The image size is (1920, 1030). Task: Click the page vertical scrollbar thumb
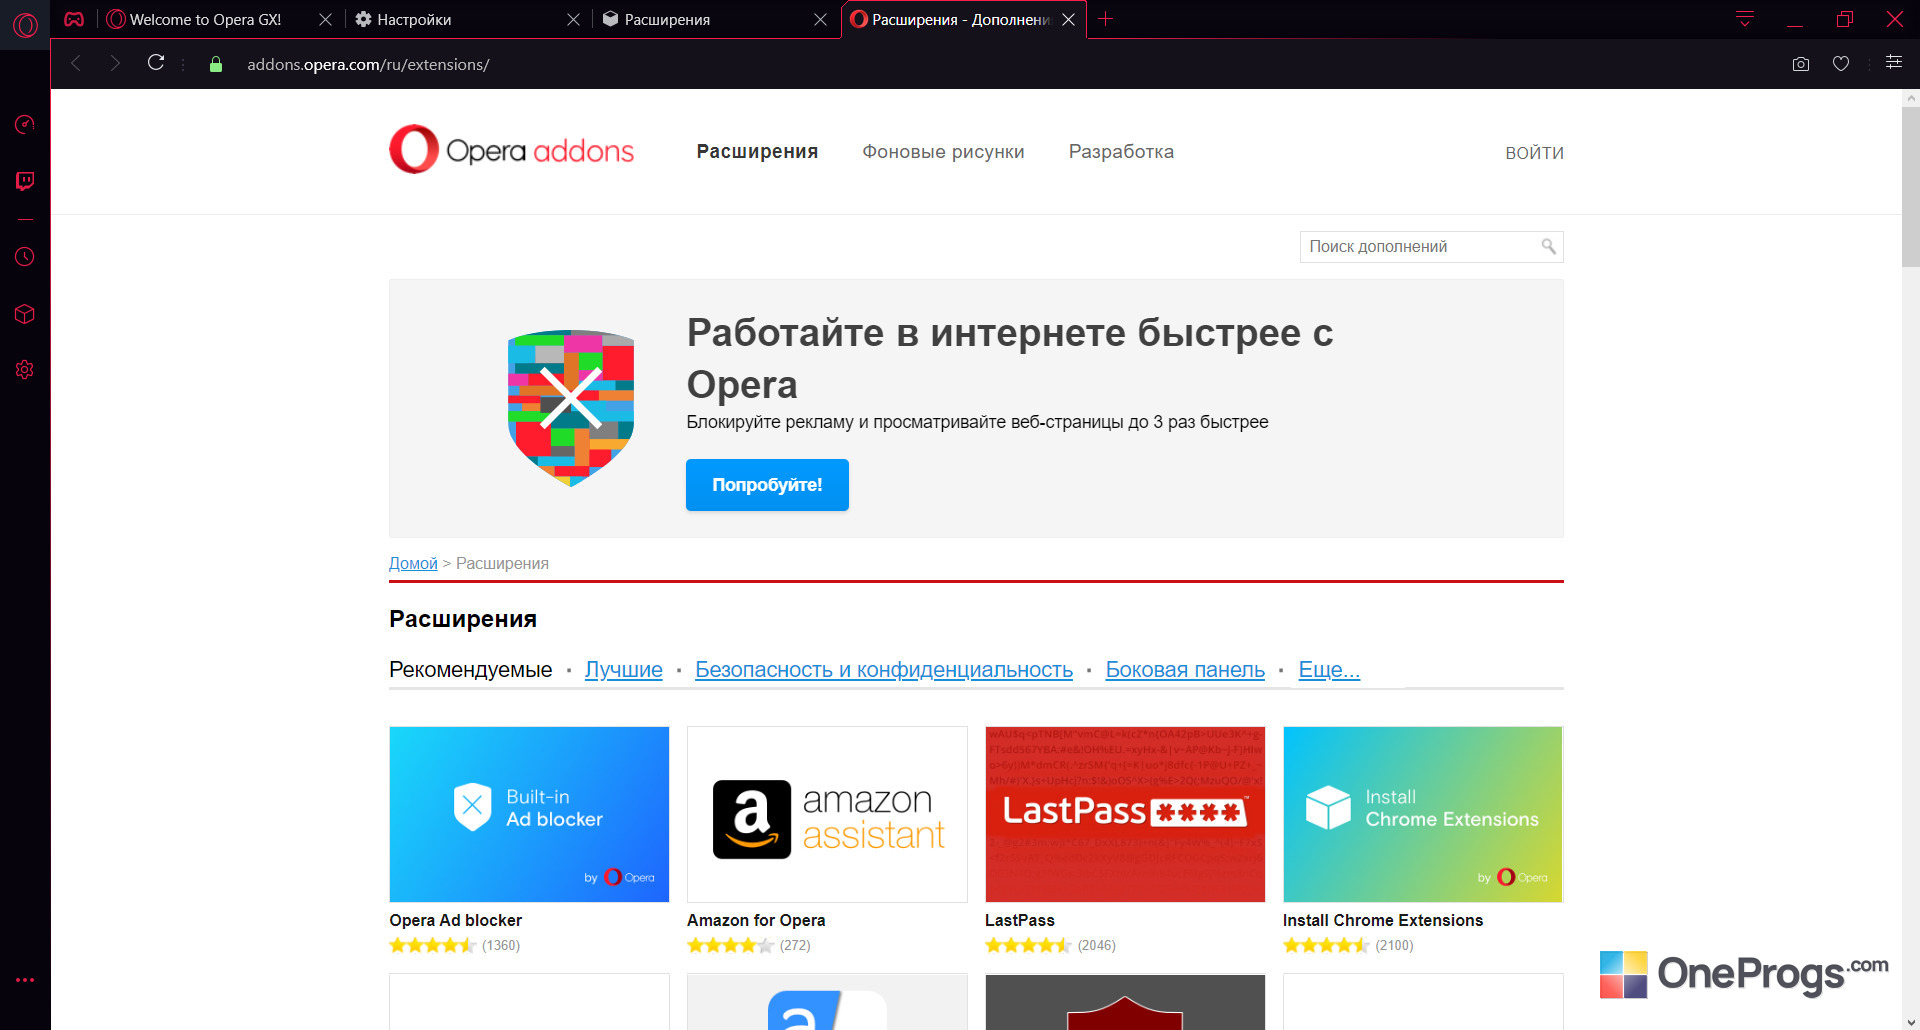coord(1910,187)
